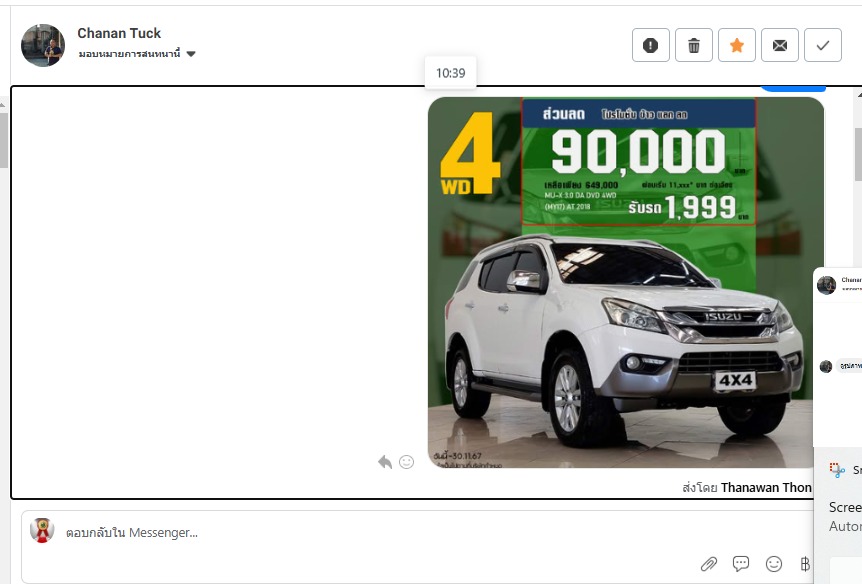Open the assign conversation dropdown arrow
The height and width of the screenshot is (584, 862).
point(191,54)
